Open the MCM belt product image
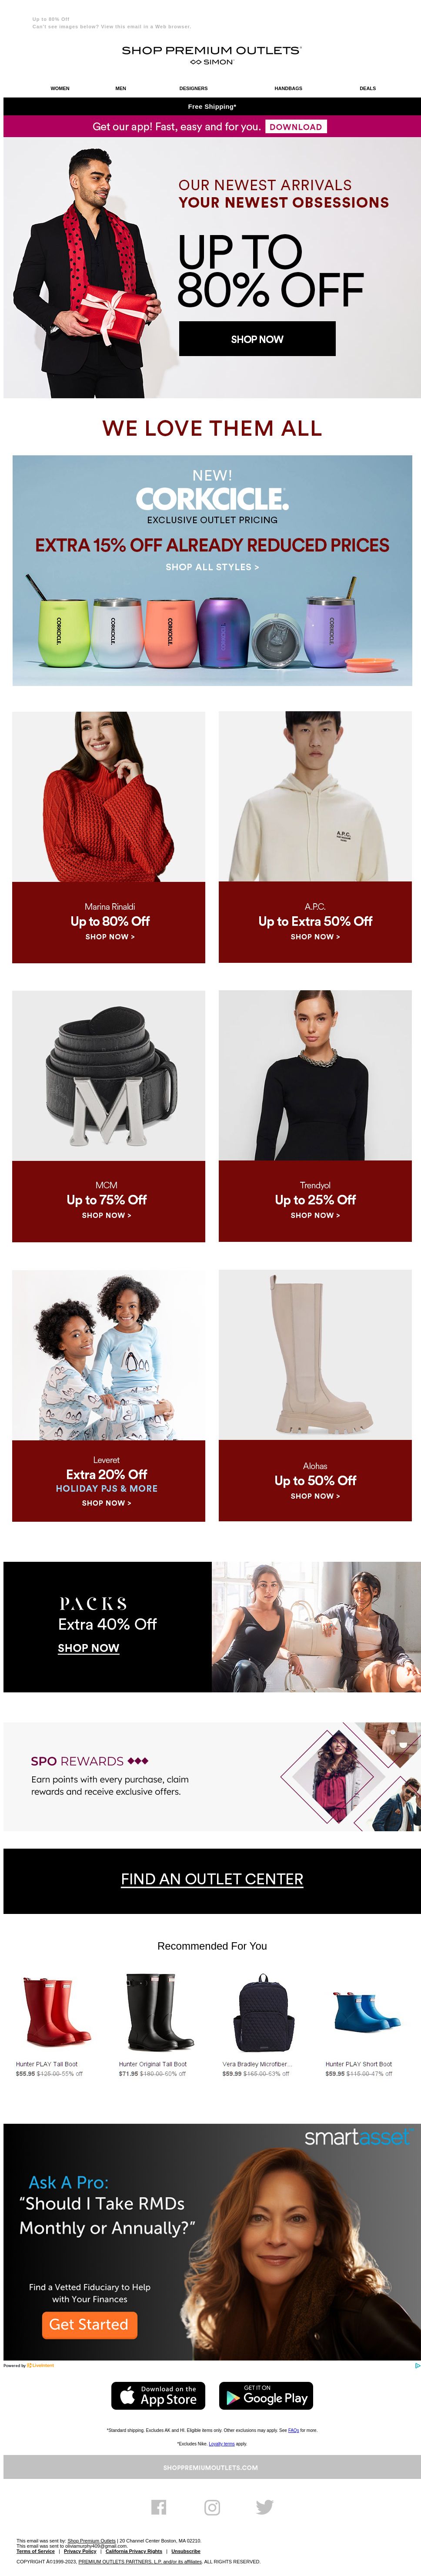Screen dimensions: 421x2576 tap(108, 1076)
